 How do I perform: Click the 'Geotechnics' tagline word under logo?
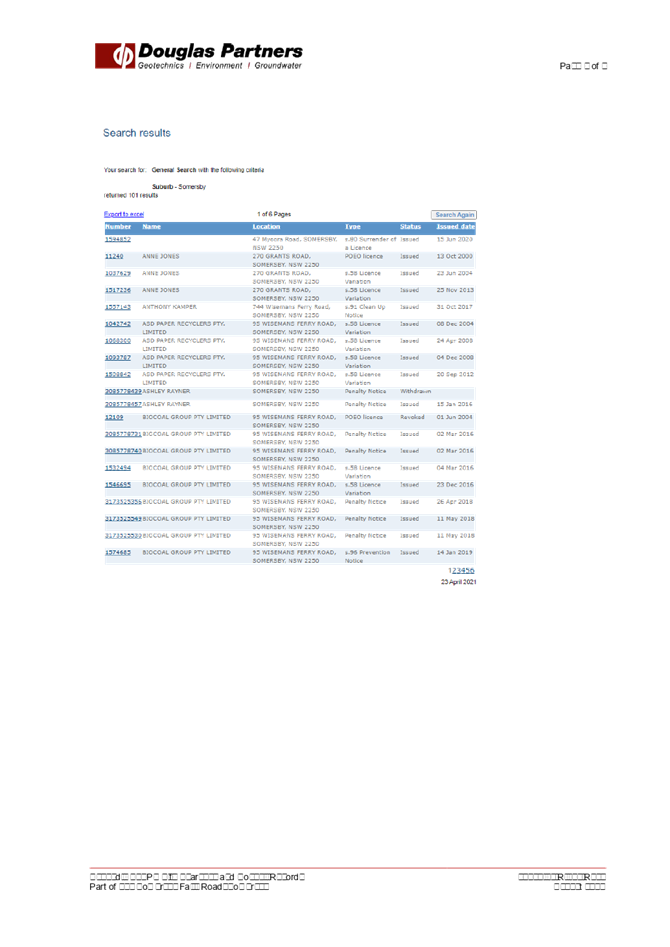coord(161,66)
